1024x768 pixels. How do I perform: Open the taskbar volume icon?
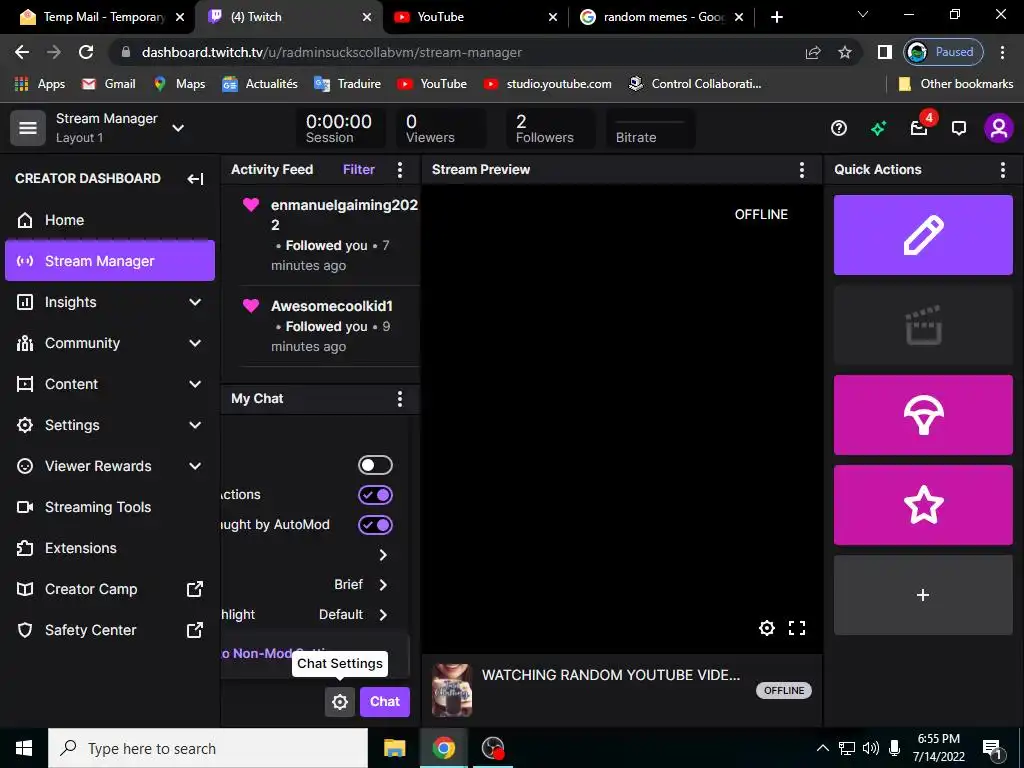(871, 749)
